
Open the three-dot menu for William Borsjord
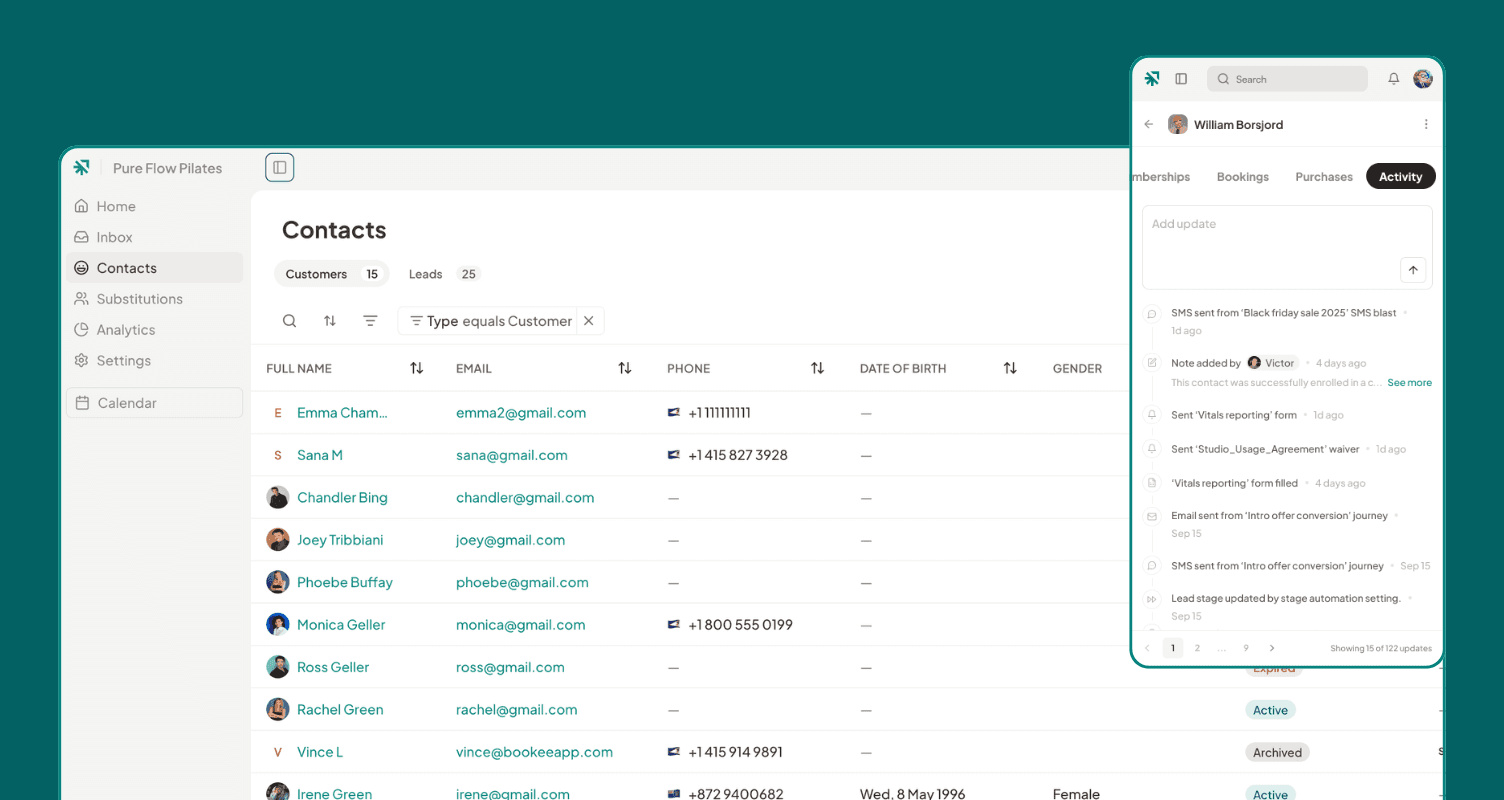pos(1426,125)
